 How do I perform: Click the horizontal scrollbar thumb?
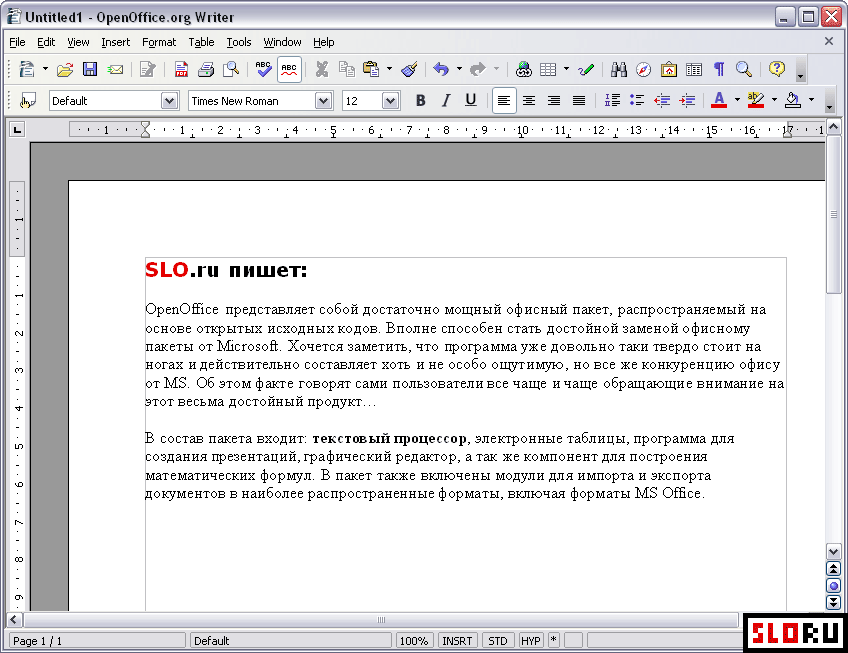(380, 620)
